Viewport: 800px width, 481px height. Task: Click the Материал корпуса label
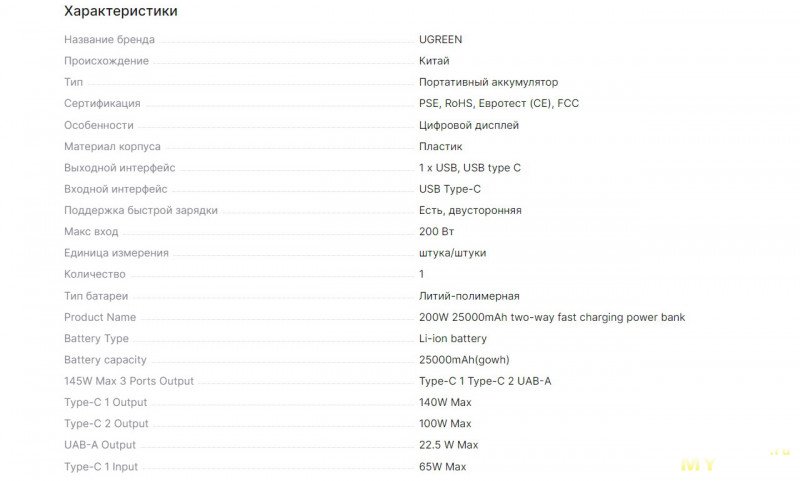[x=112, y=146]
